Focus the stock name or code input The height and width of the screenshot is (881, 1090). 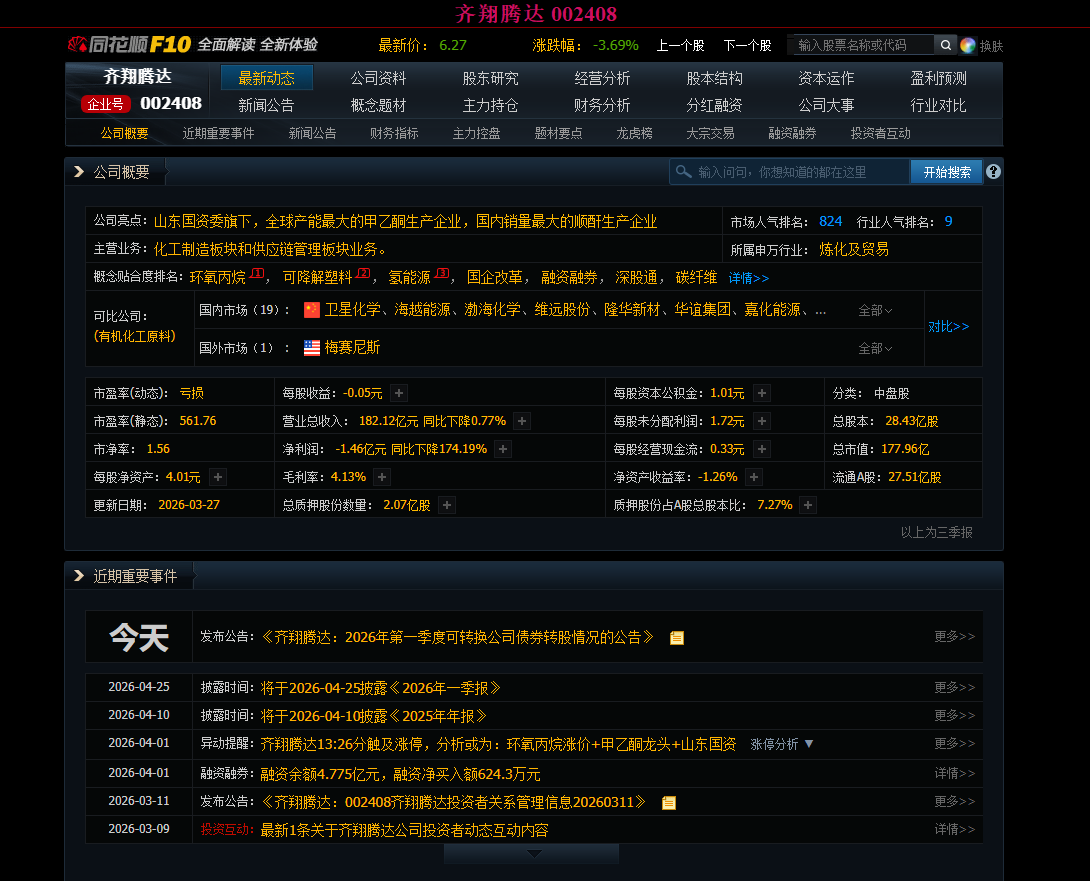pos(862,45)
